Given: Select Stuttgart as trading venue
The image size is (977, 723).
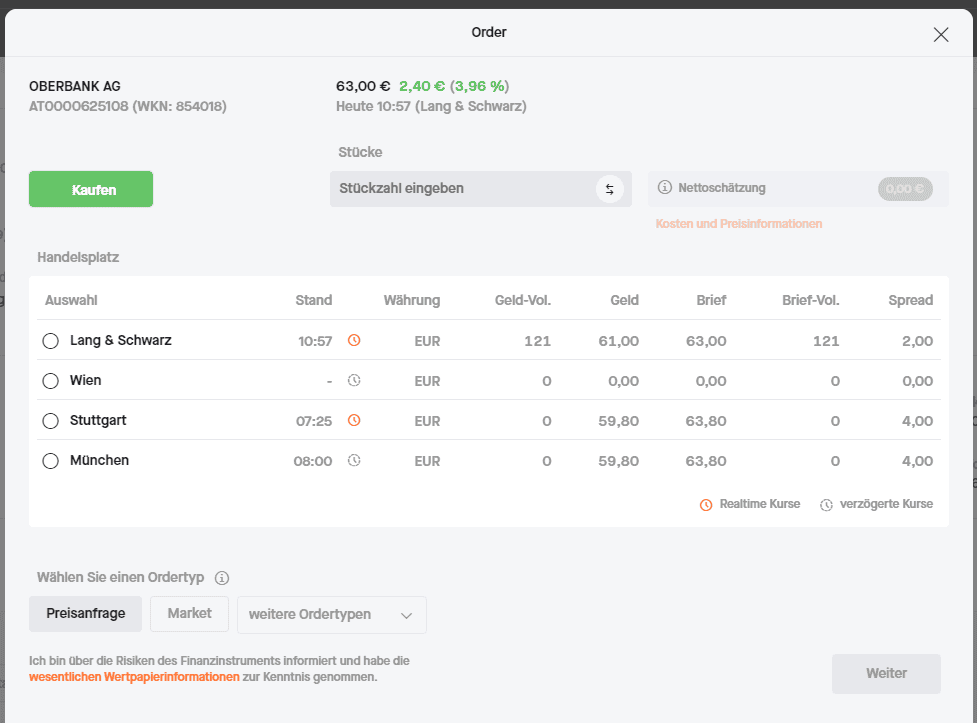Looking at the screenshot, I should [x=50, y=421].
